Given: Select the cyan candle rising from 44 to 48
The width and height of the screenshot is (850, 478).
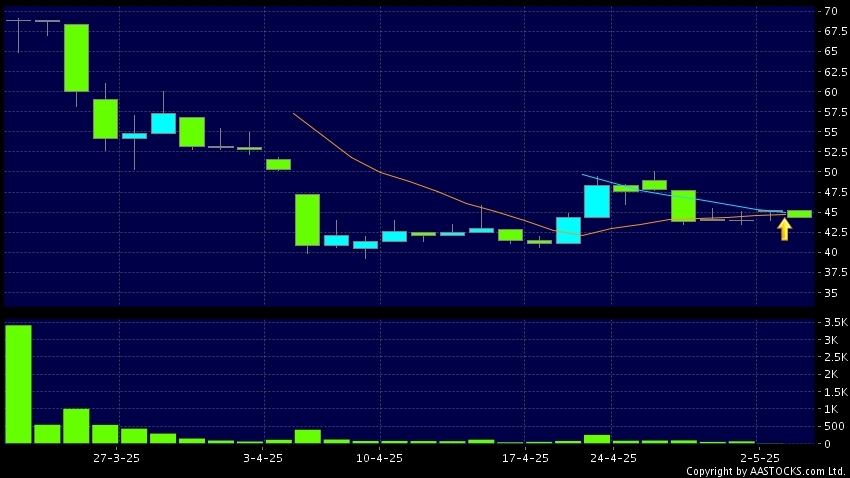Looking at the screenshot, I should click(597, 202).
